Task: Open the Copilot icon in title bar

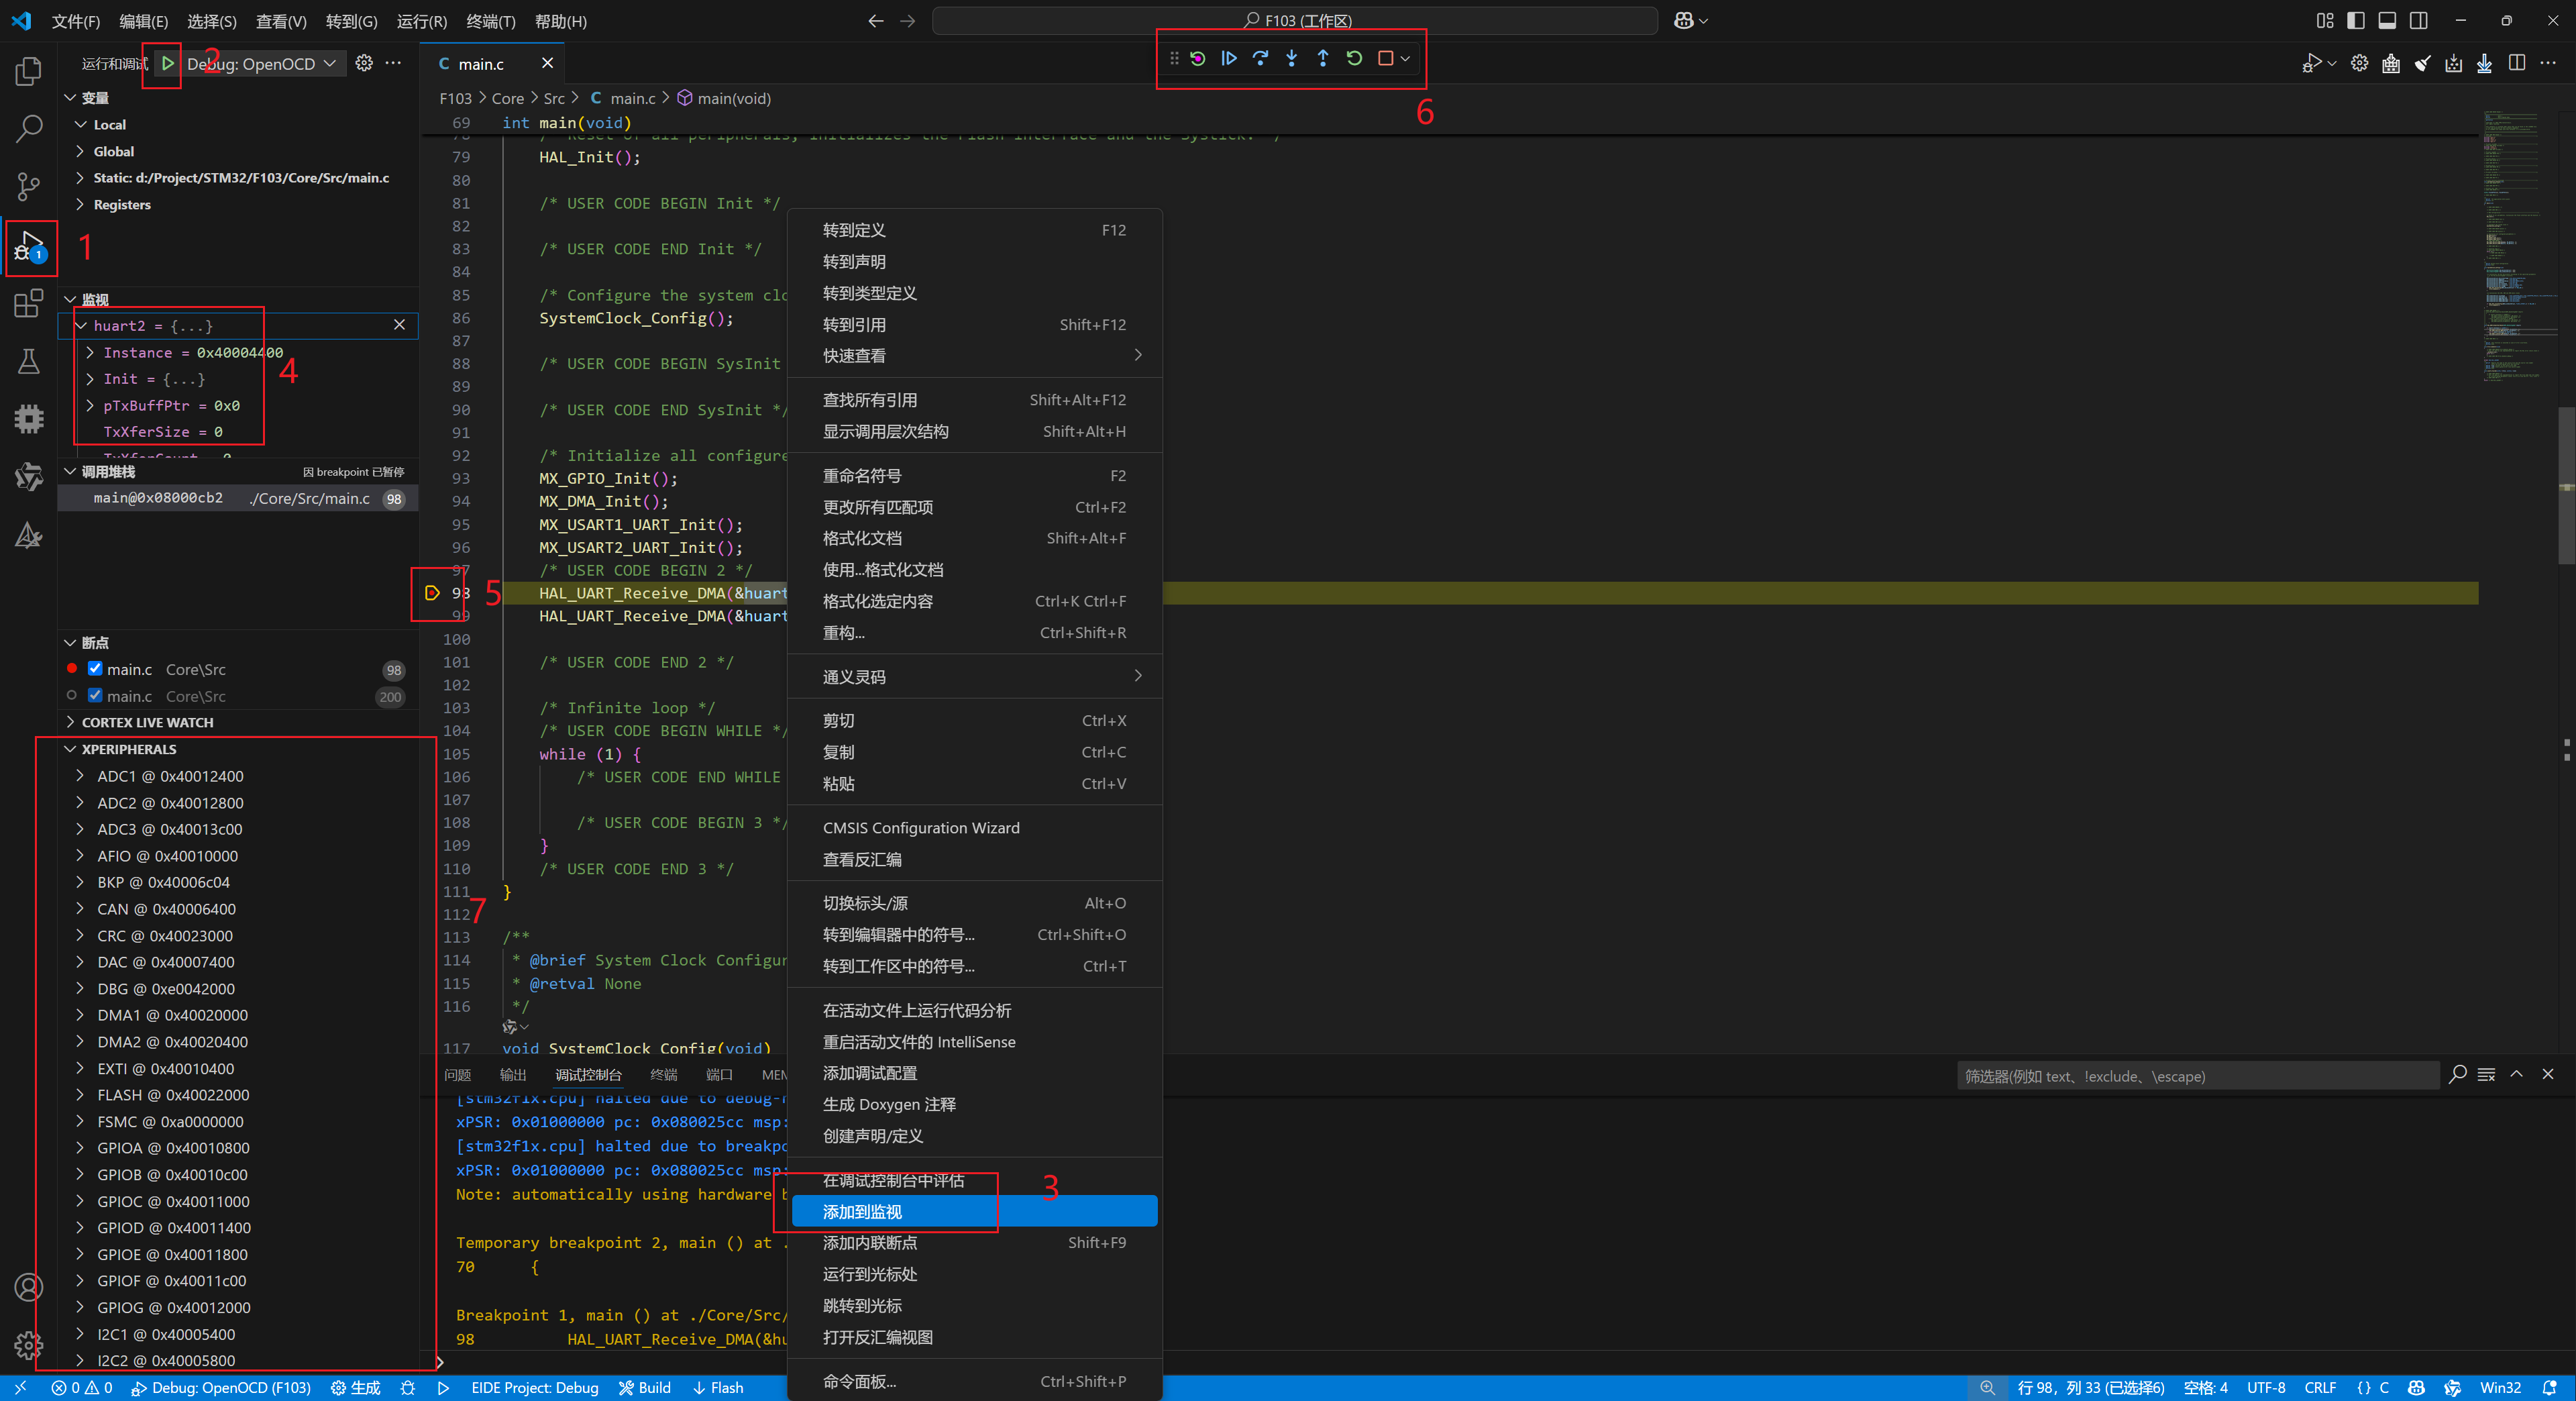Action: tap(1684, 21)
